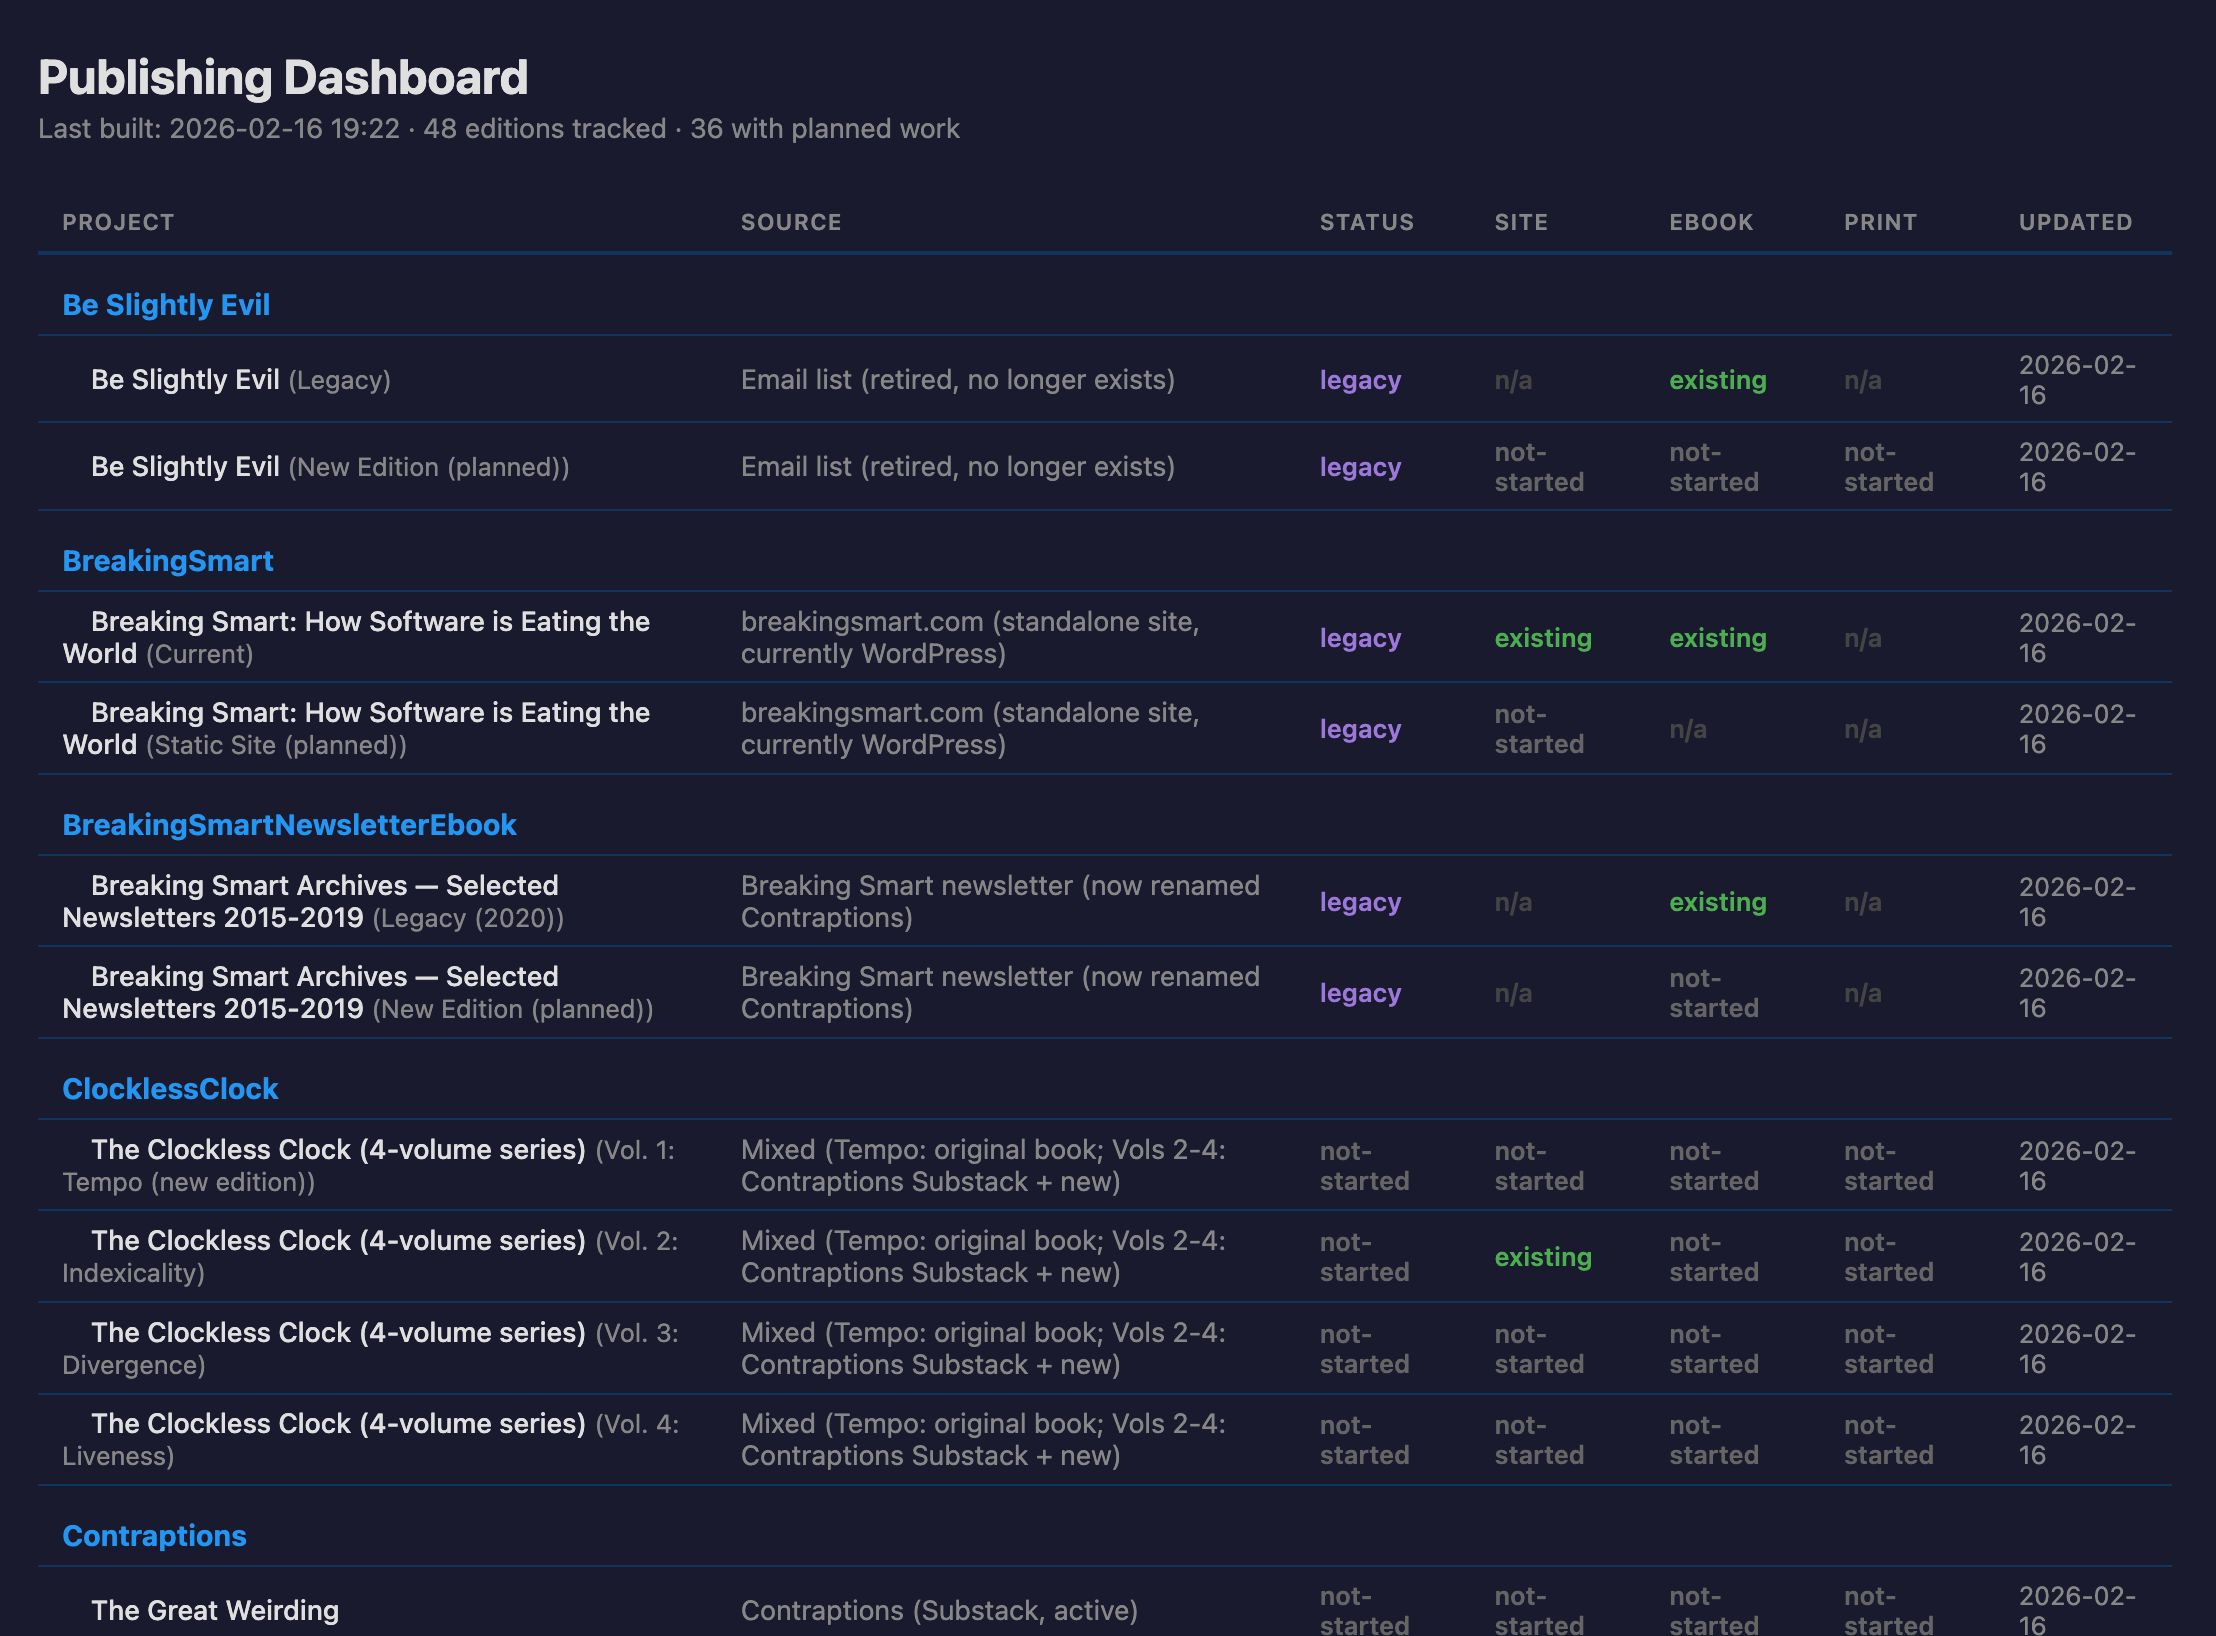The image size is (2216, 1636).
Task: Click the UPDATED column header
Action: [x=2075, y=222]
